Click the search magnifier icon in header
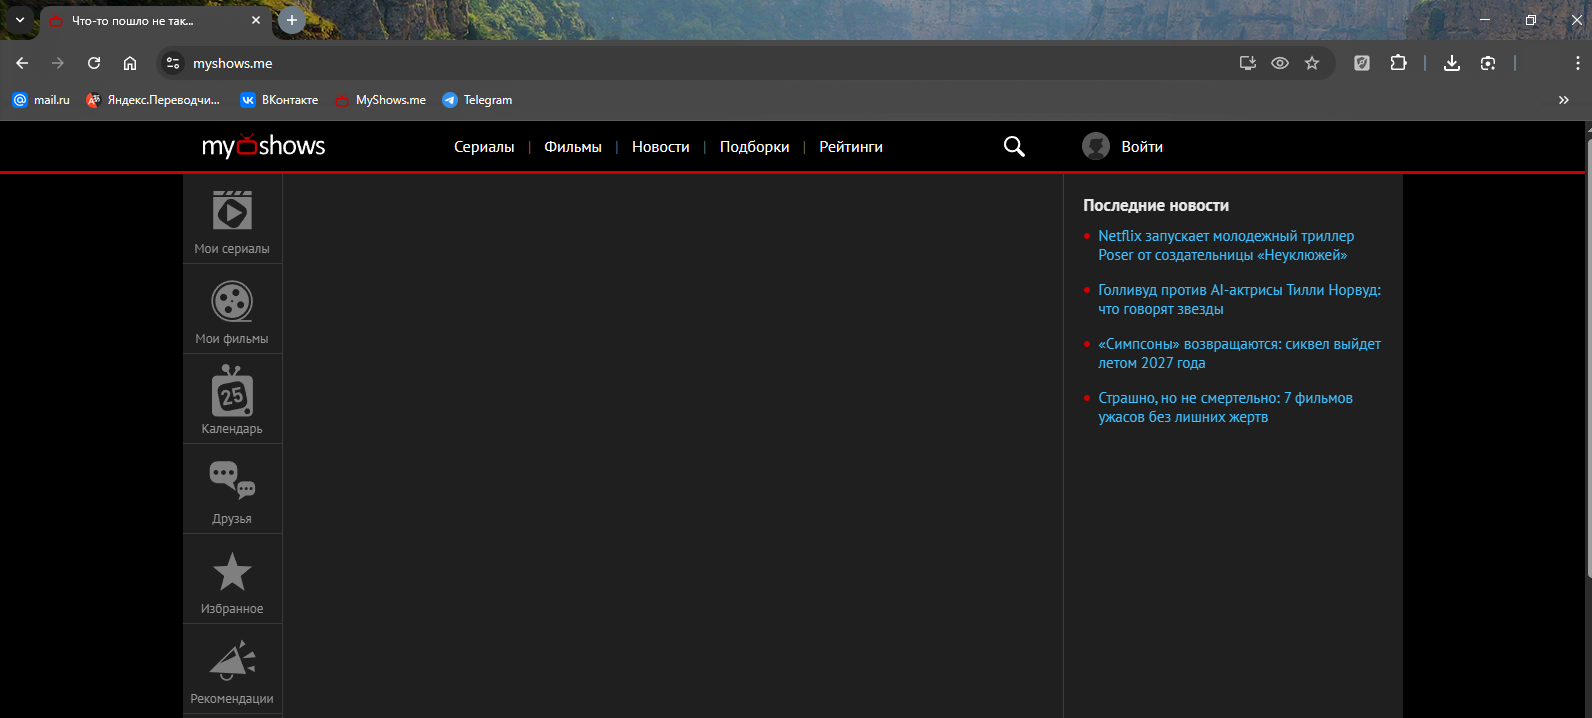 1014,147
